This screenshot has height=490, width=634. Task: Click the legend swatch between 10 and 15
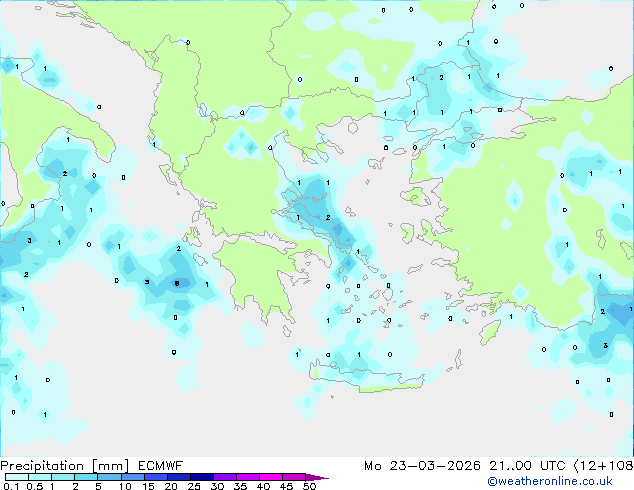pos(132,477)
